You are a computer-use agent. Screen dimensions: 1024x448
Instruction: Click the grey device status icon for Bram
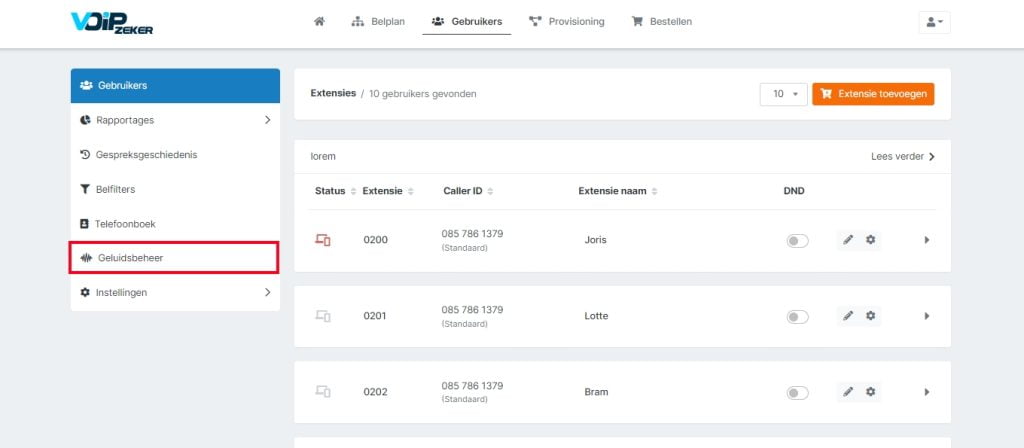coord(323,392)
